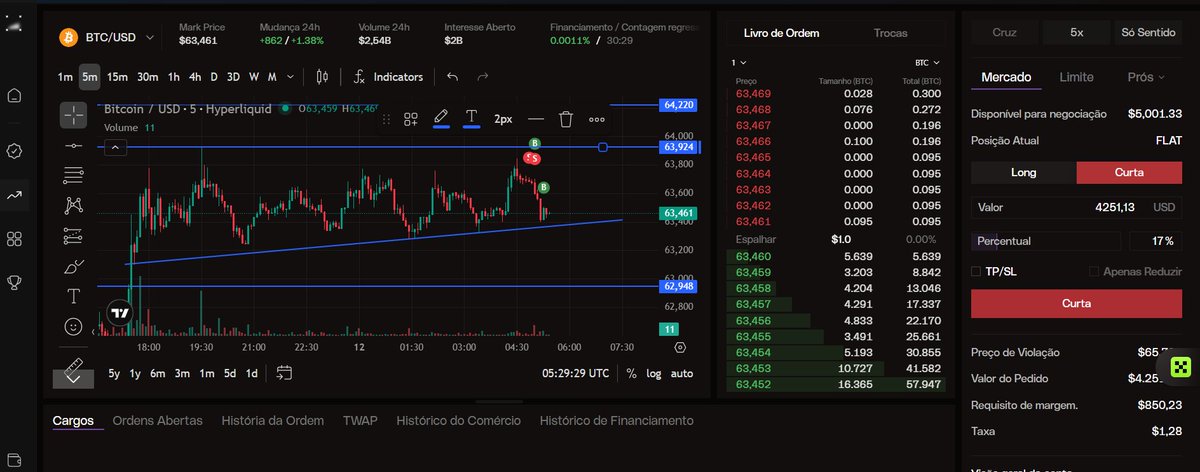Select the Curta side toggle
The image size is (1200, 472).
pyautogui.click(x=1129, y=172)
